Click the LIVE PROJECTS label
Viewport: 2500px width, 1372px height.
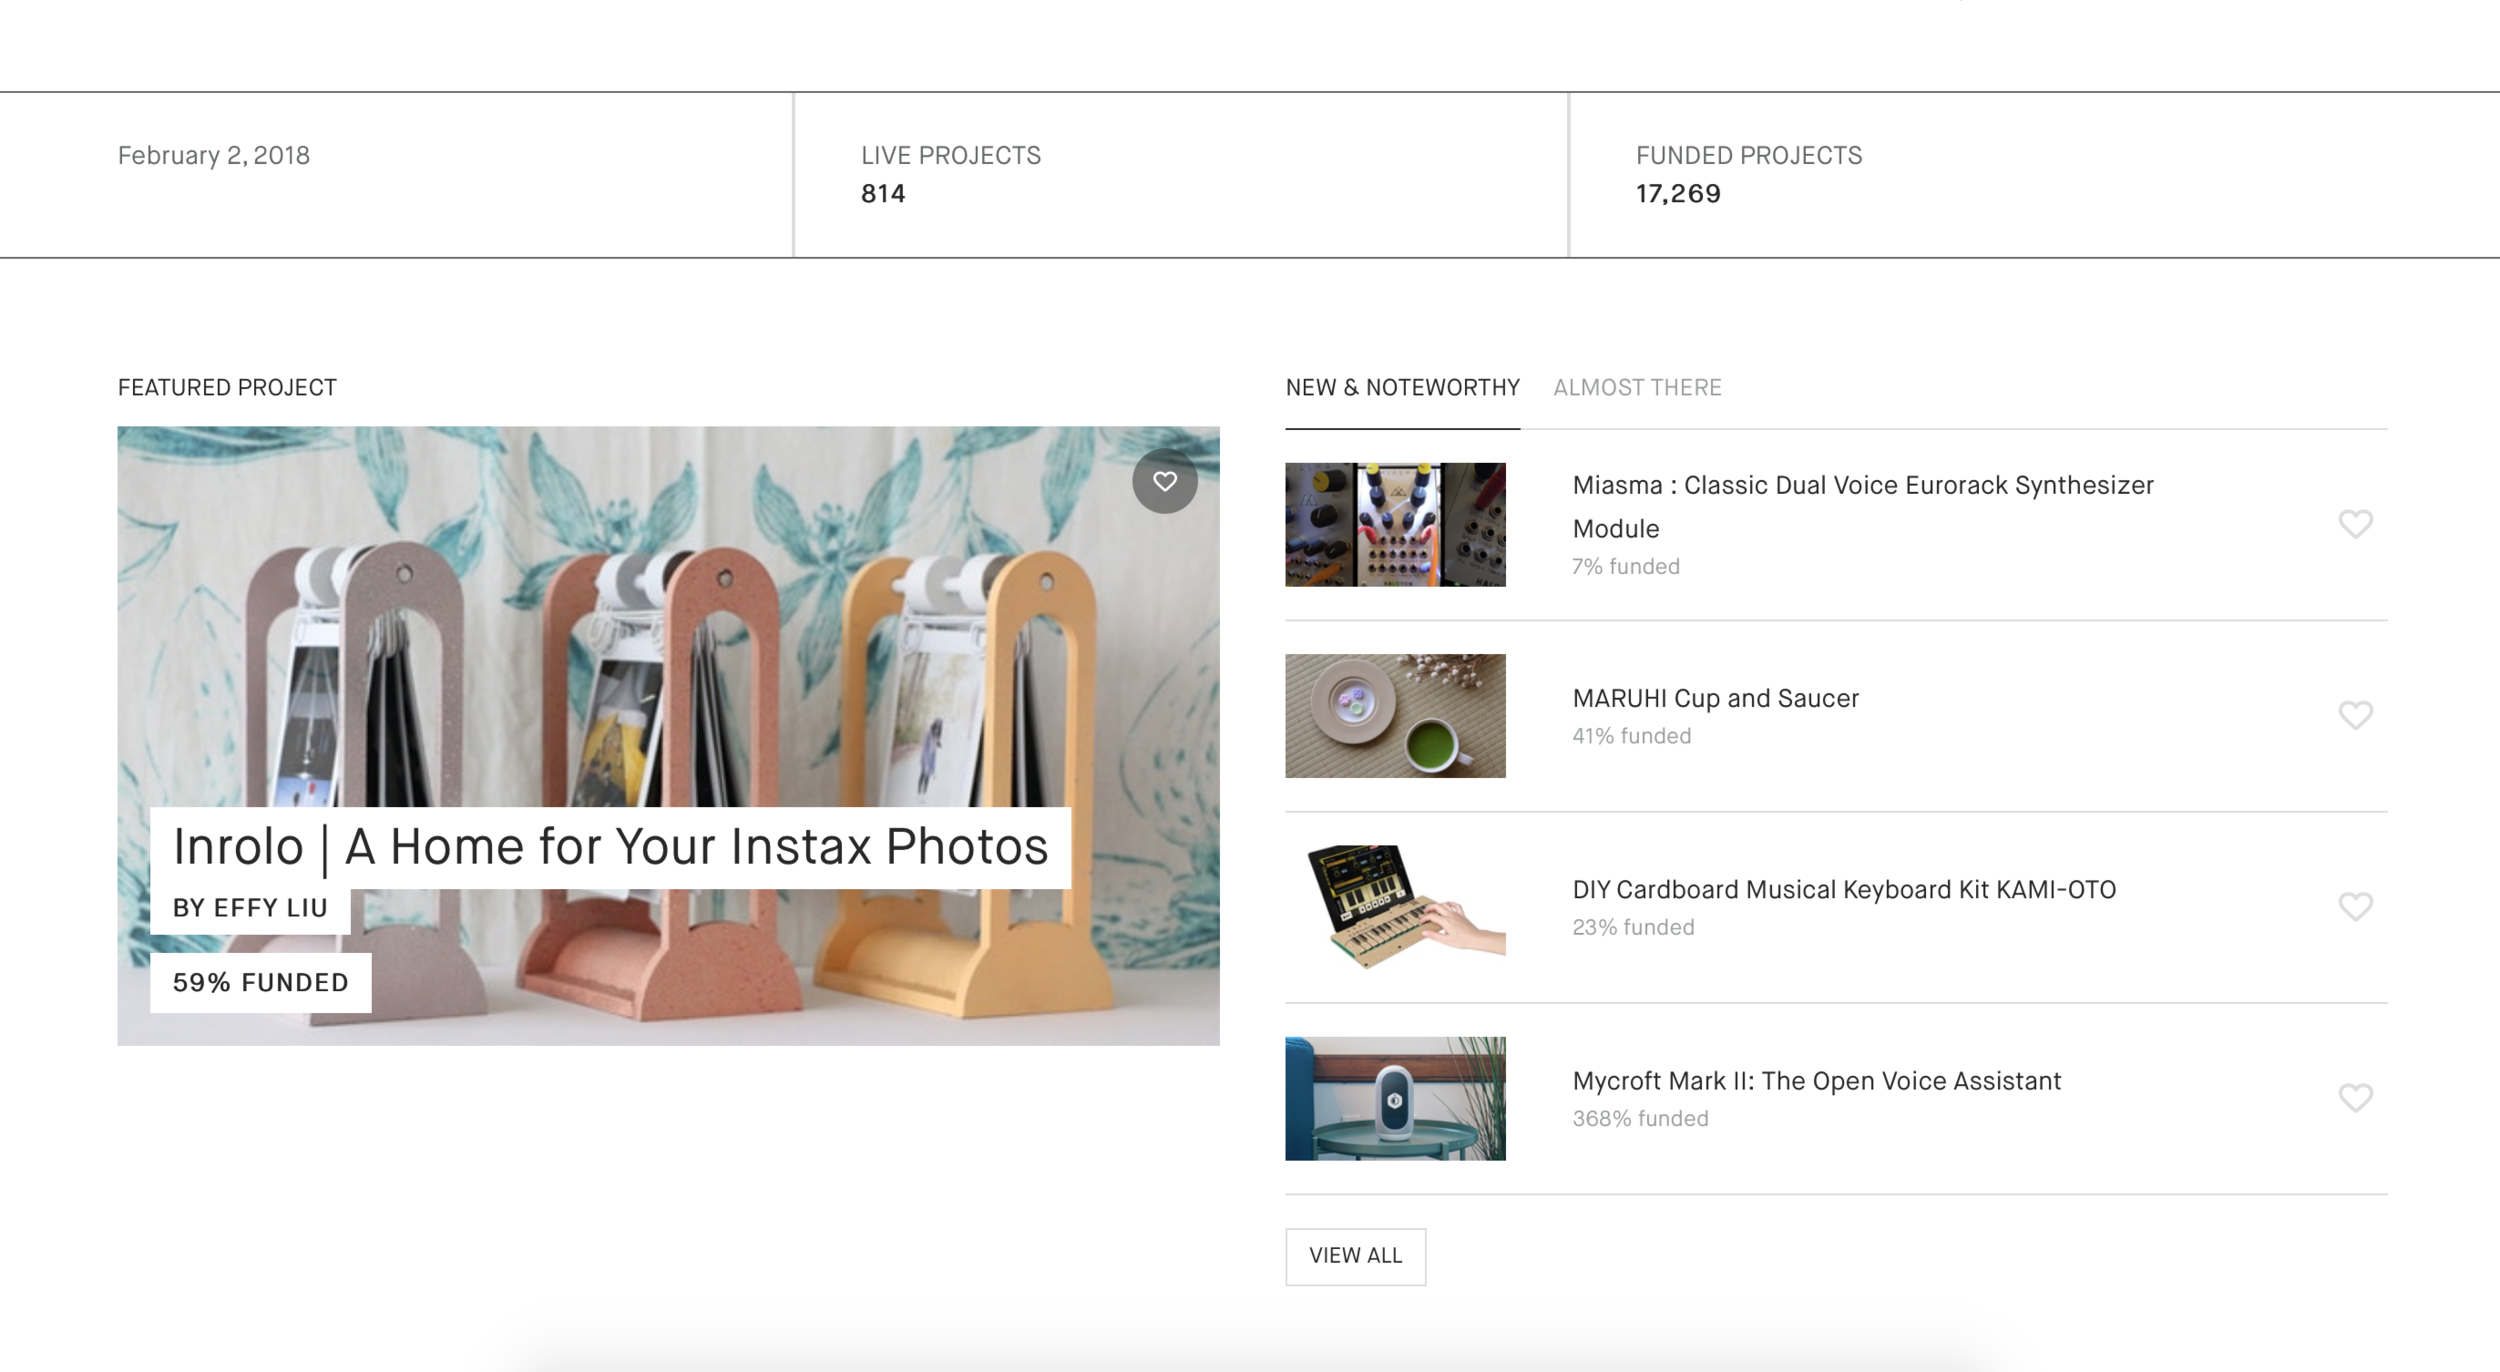(x=951, y=156)
